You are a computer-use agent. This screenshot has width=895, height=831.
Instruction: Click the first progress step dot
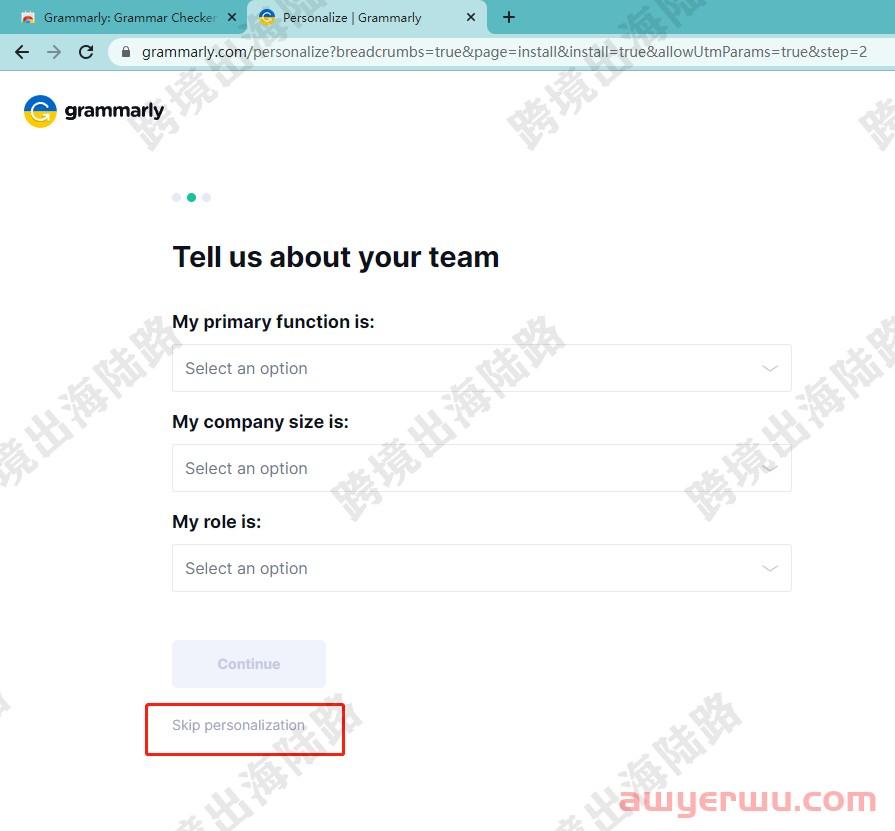(176, 197)
